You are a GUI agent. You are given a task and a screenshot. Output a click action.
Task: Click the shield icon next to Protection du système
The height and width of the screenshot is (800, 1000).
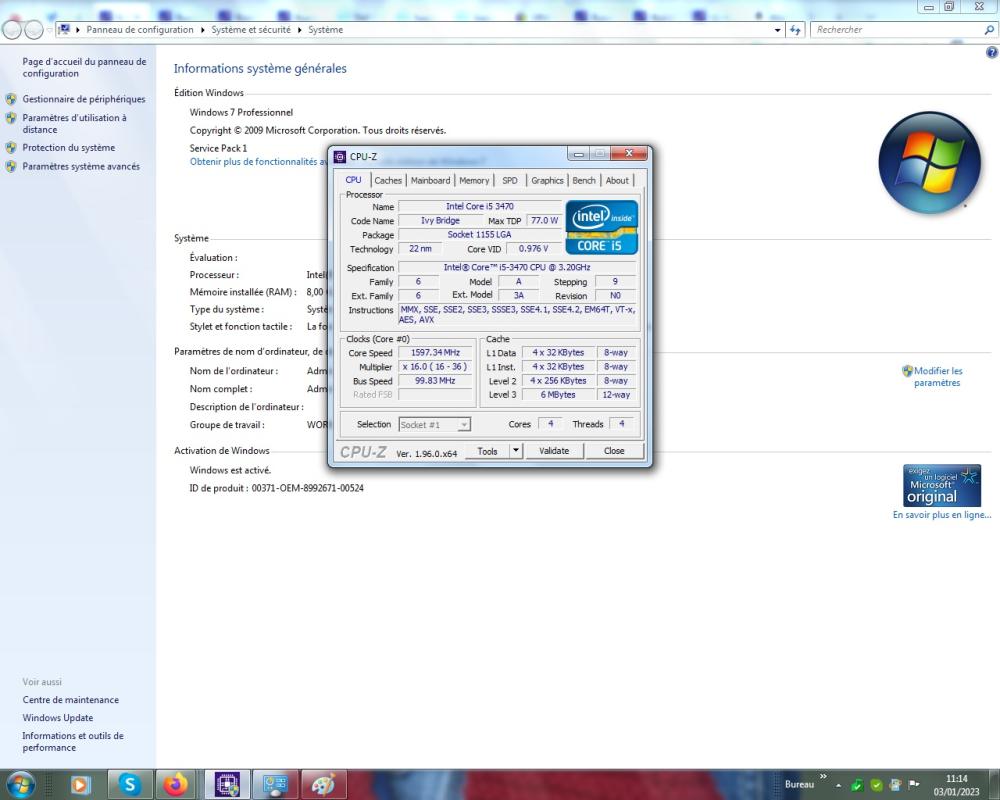point(9,147)
